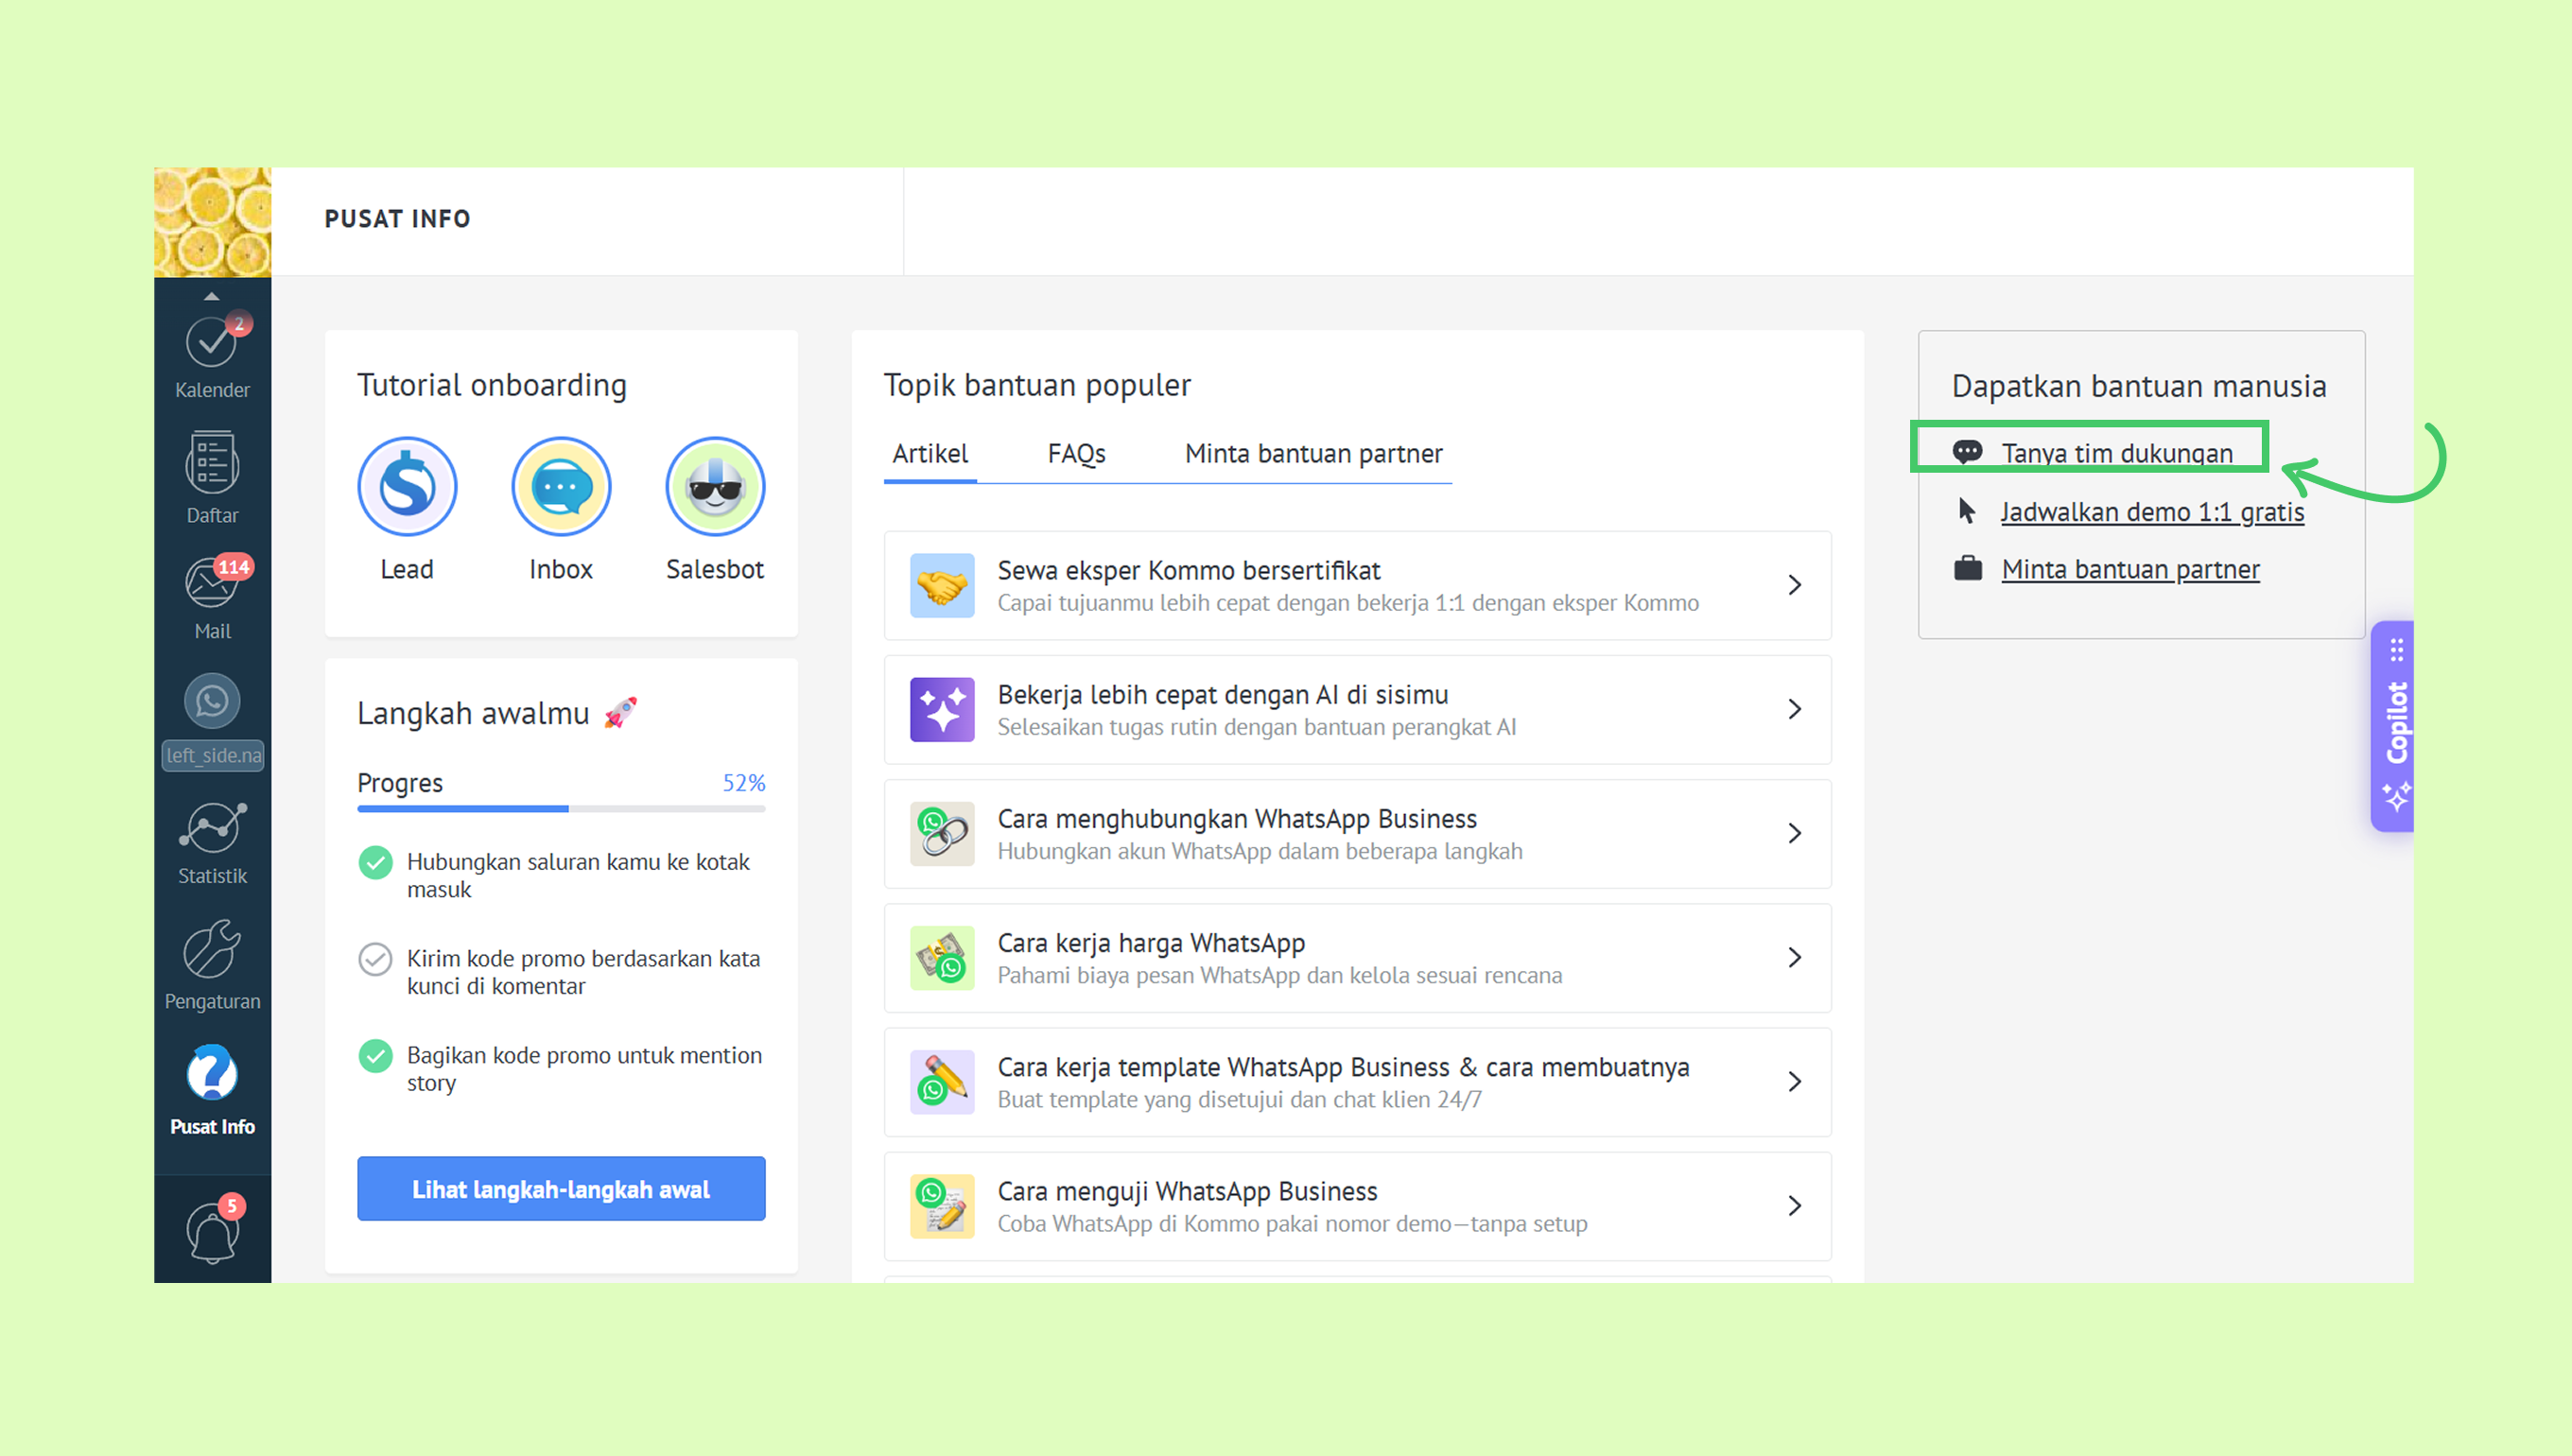
Task: Click the Progres bar at 52%
Action: coord(561,808)
